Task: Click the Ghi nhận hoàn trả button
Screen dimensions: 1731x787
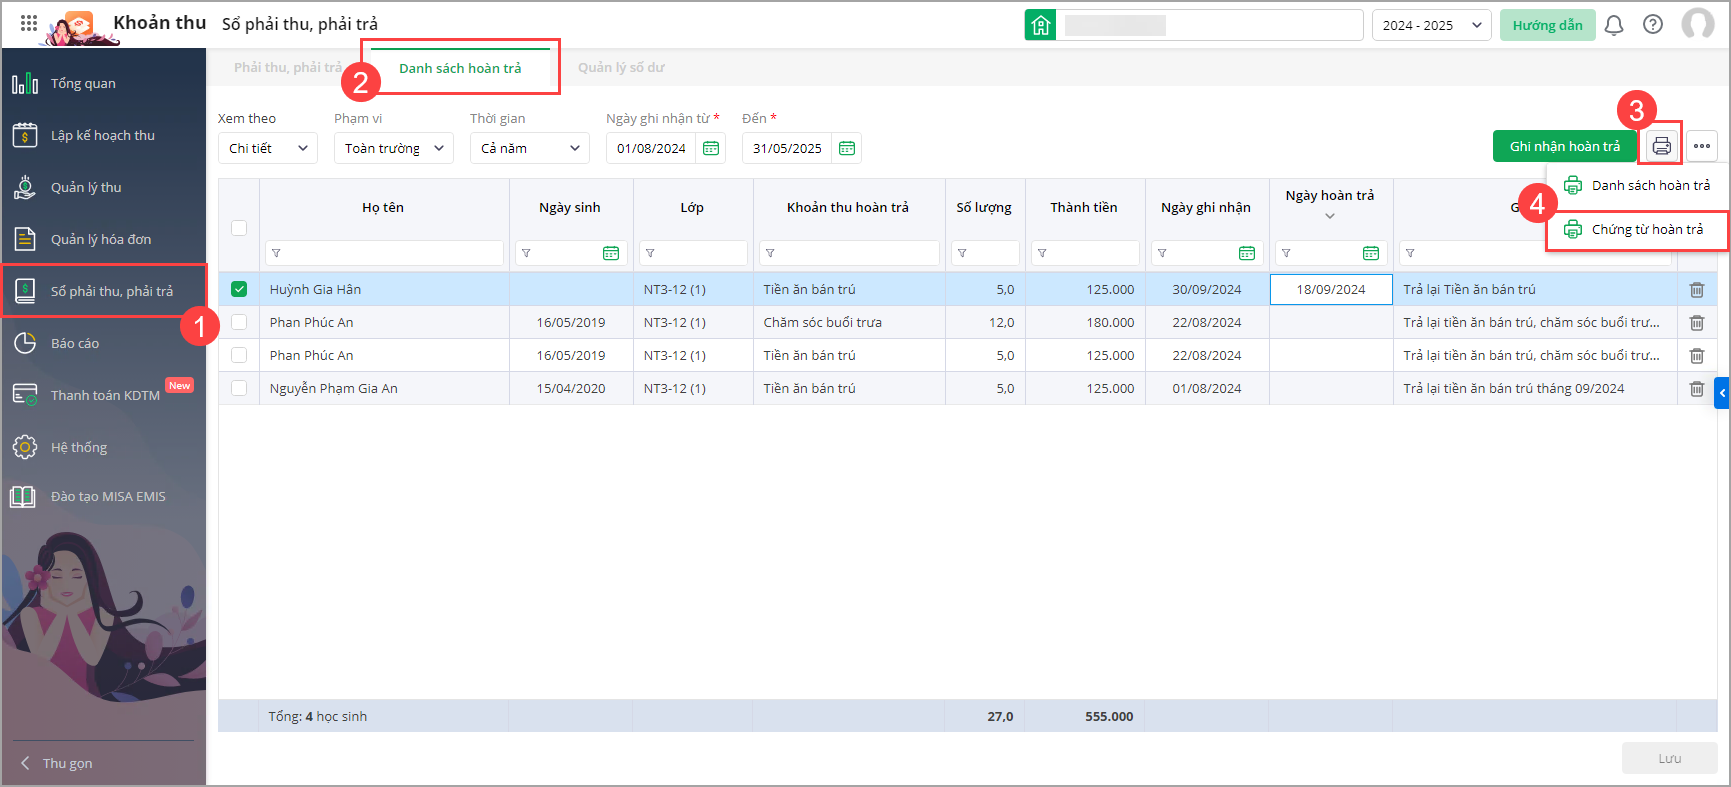Action: click(x=1564, y=146)
